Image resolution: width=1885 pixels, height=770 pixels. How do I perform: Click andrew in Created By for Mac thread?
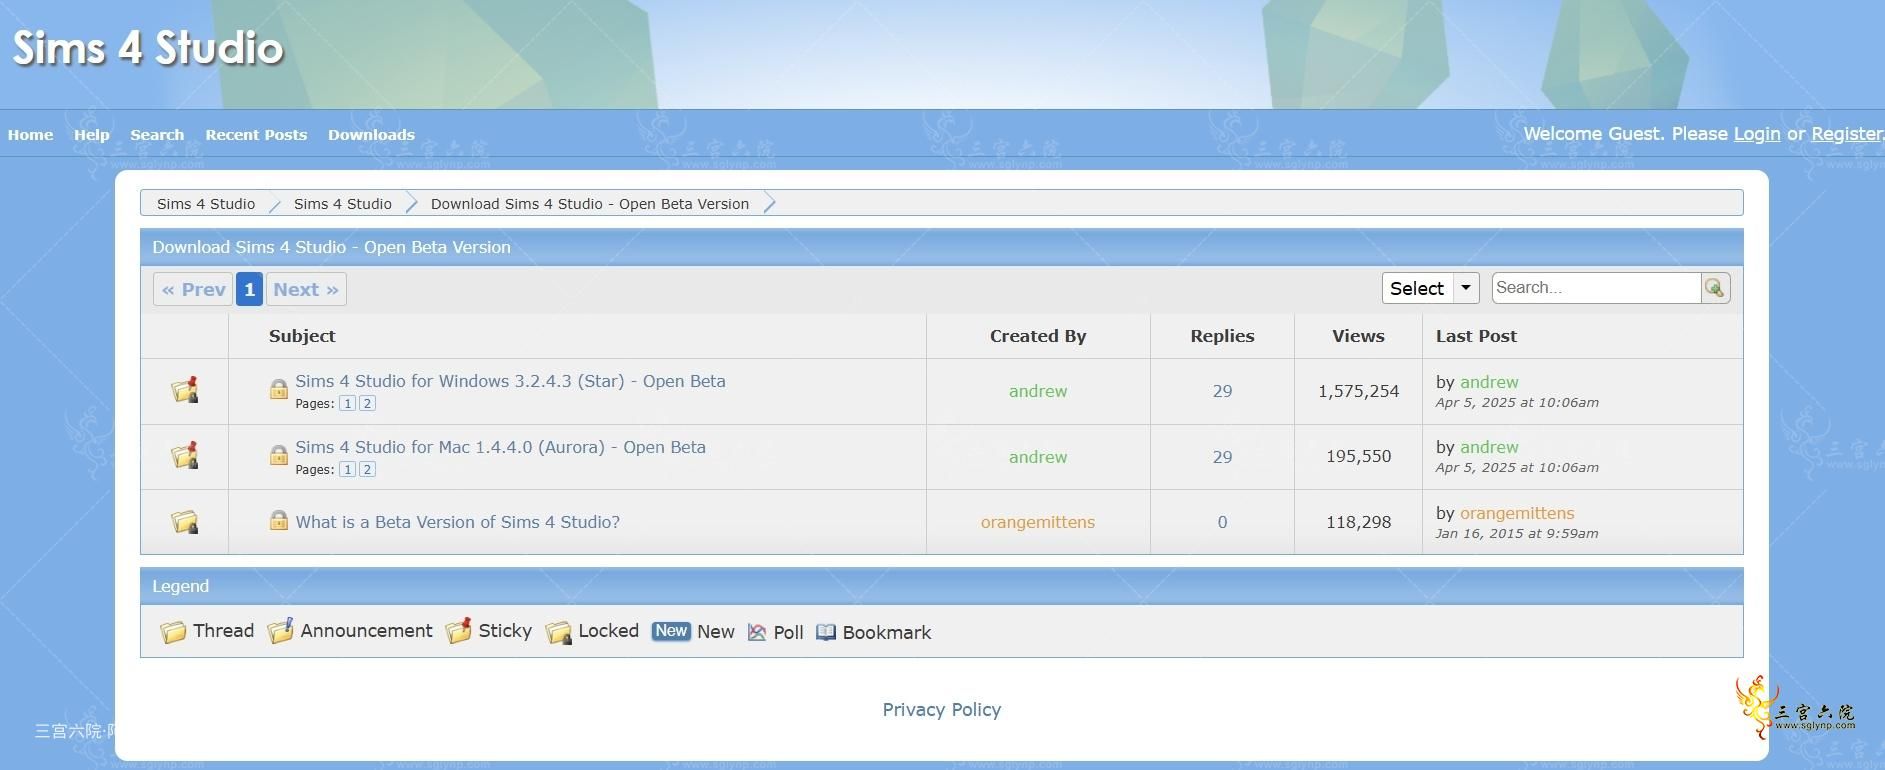(x=1038, y=457)
